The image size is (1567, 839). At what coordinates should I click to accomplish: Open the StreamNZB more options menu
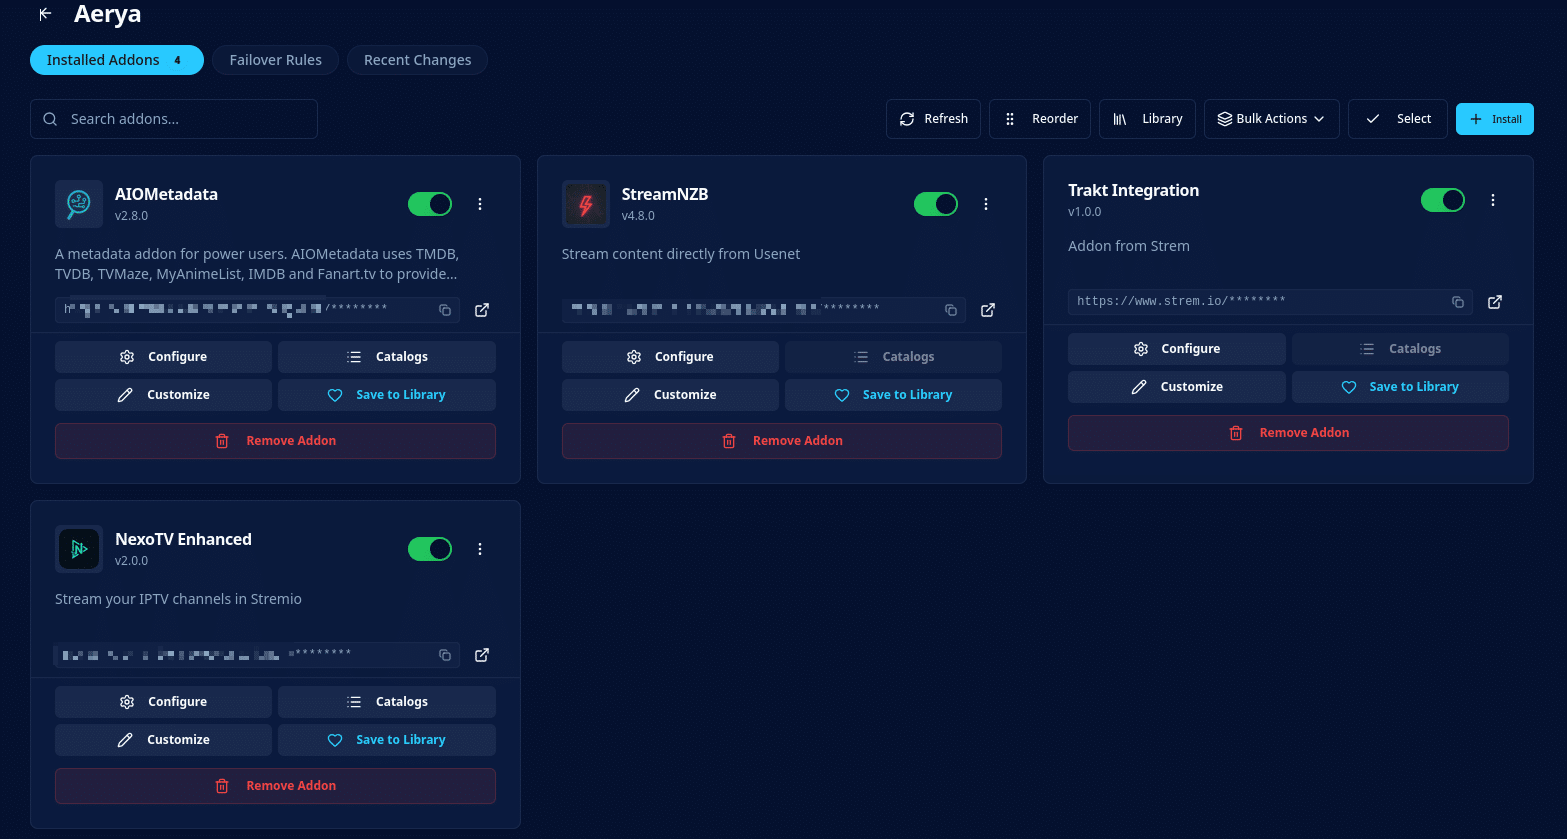986,204
